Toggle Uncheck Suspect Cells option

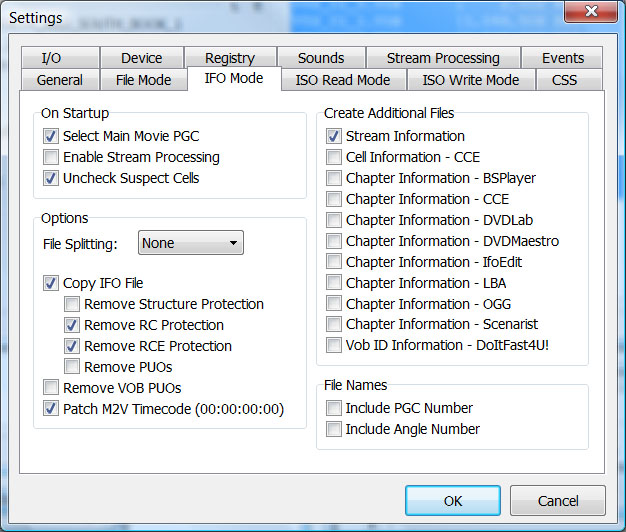(51, 178)
